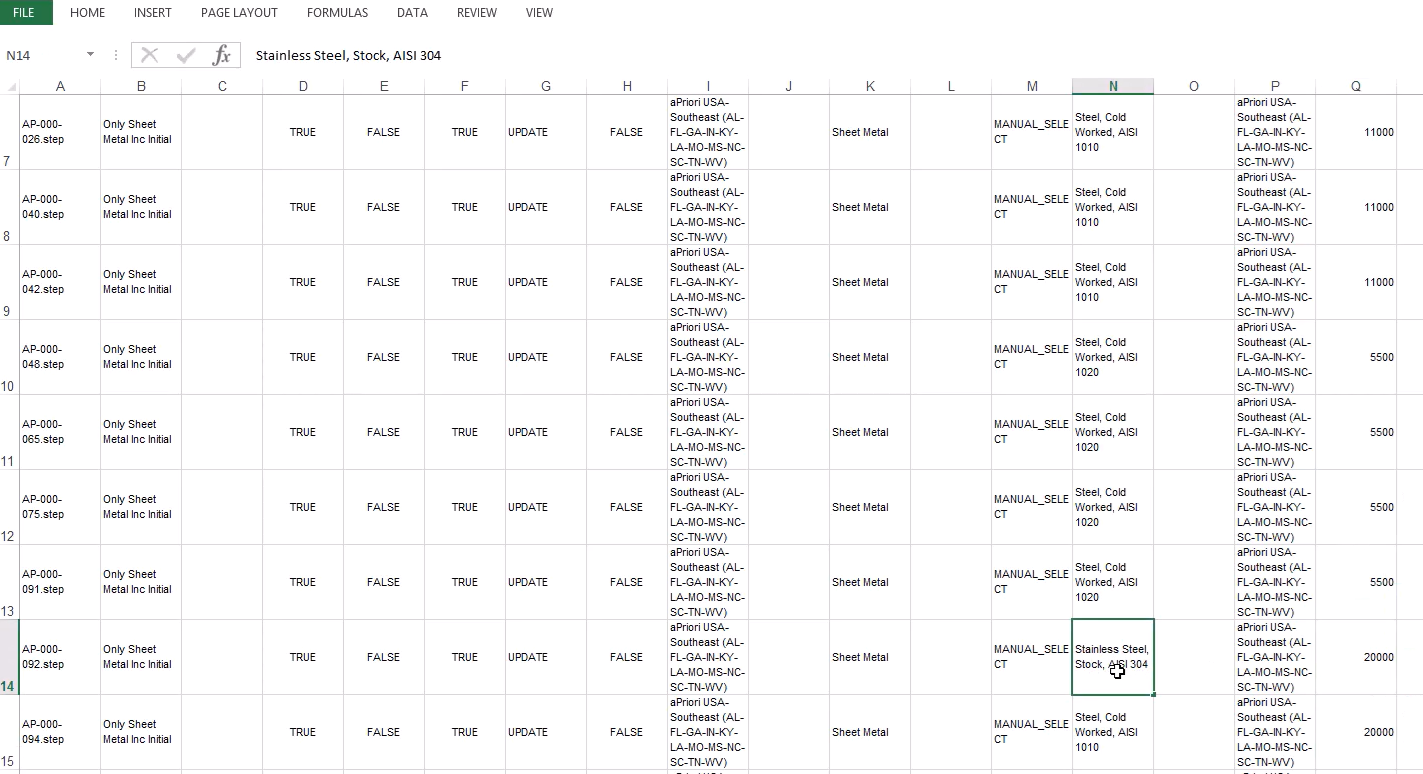Select column N header

click(x=1112, y=86)
